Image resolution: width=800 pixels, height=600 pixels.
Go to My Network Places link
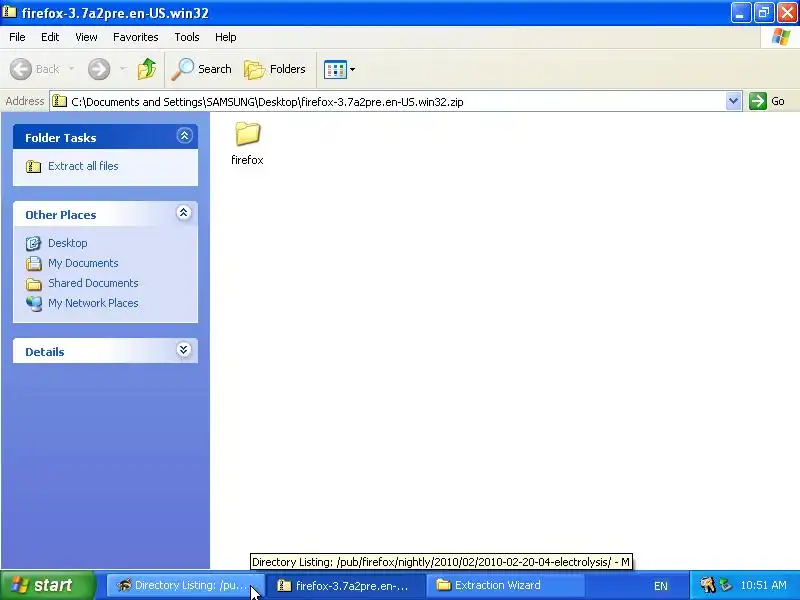[93, 303]
